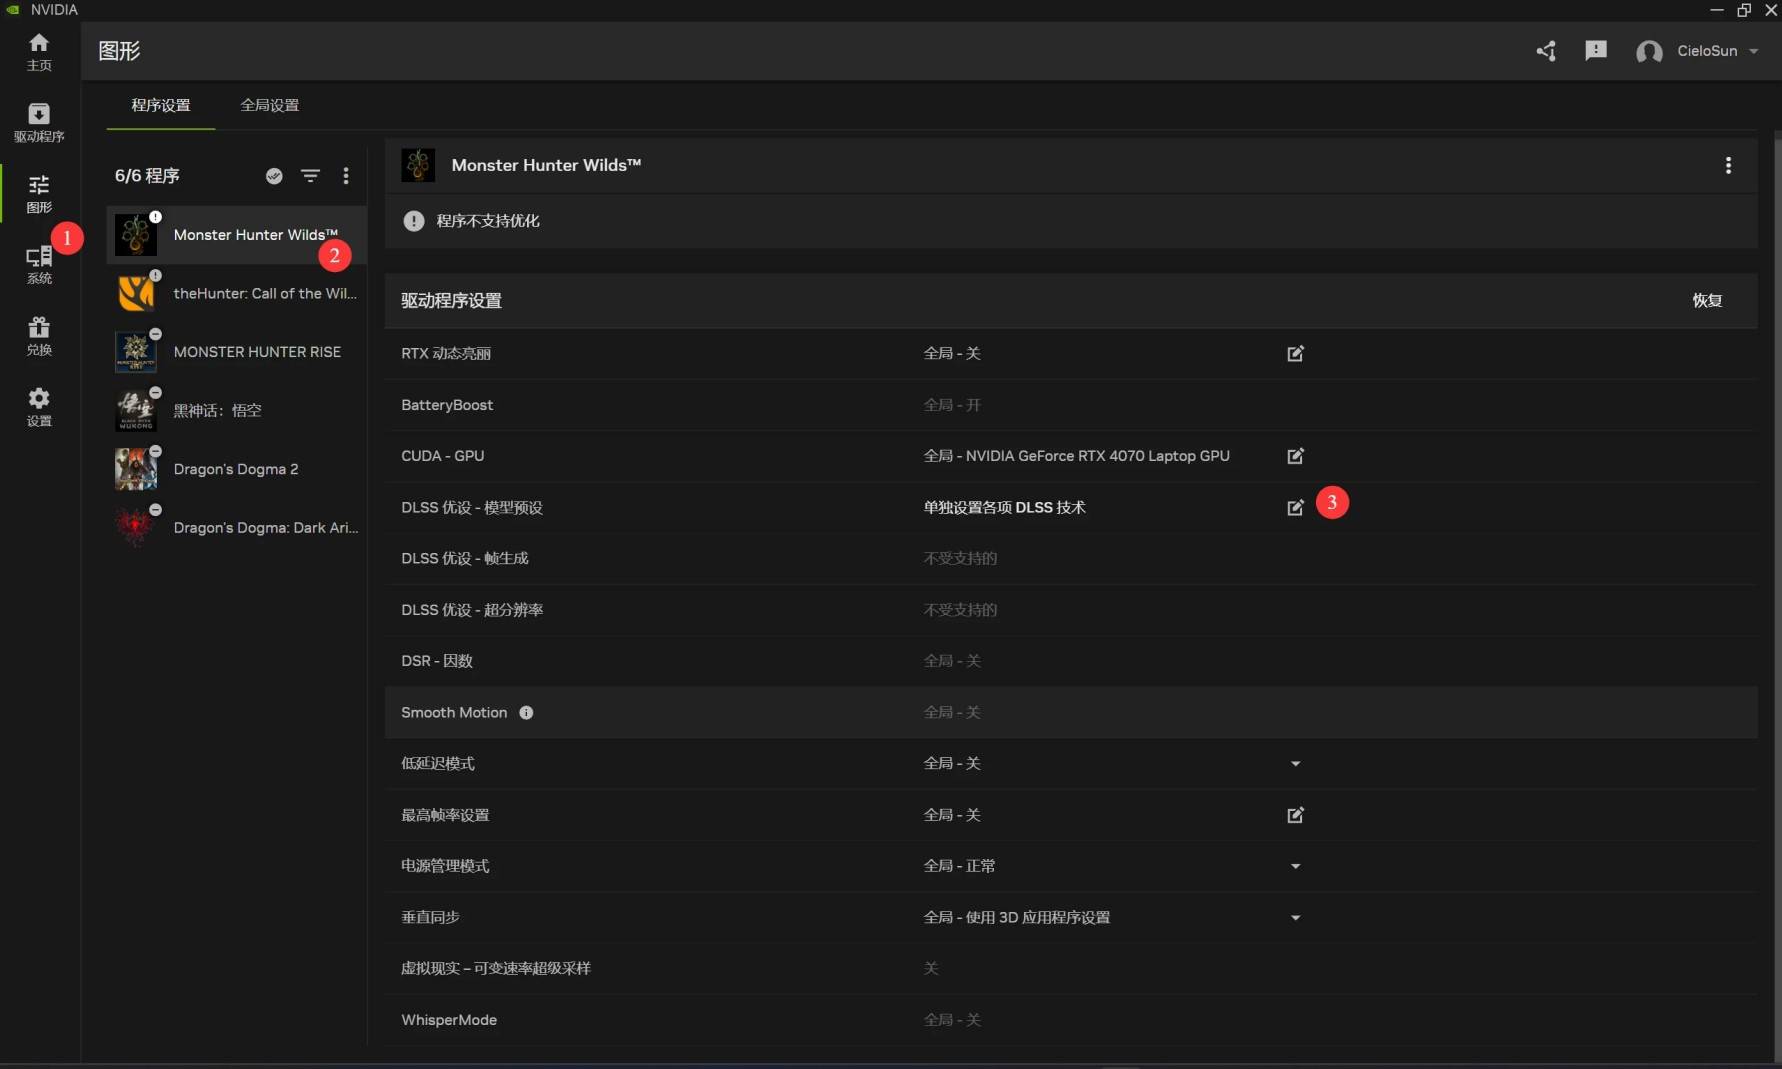The image size is (1782, 1069).
Task: Click the 6/6 程序 list heading
Action: 147,176
